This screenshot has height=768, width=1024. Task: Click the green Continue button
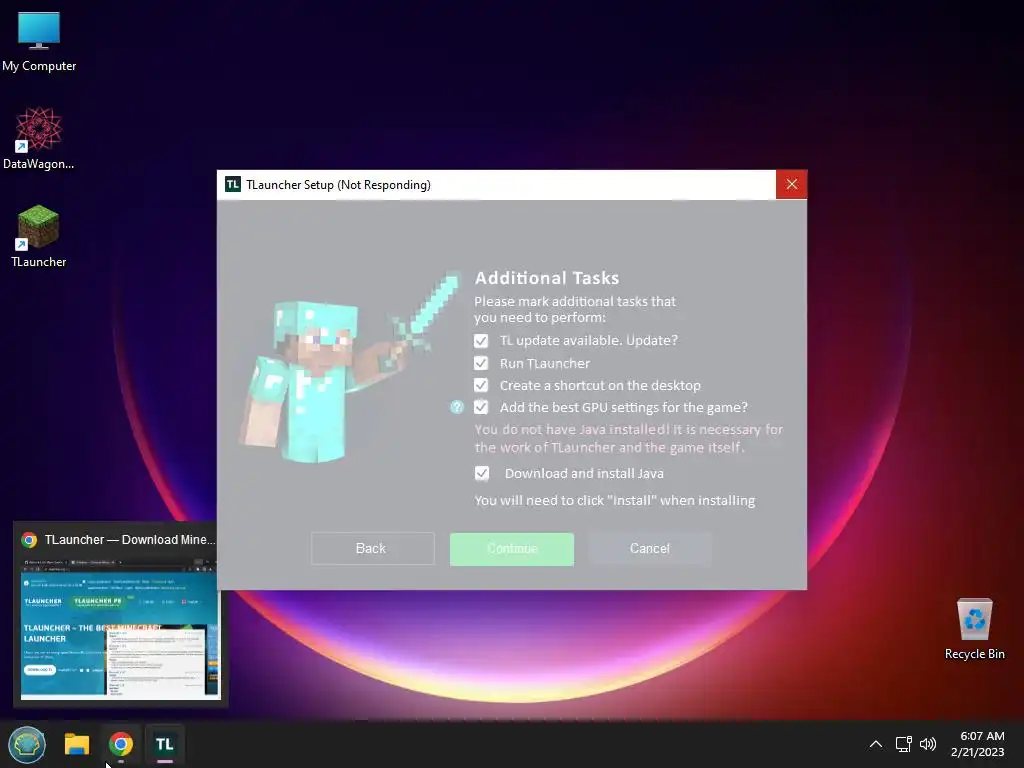coord(512,549)
